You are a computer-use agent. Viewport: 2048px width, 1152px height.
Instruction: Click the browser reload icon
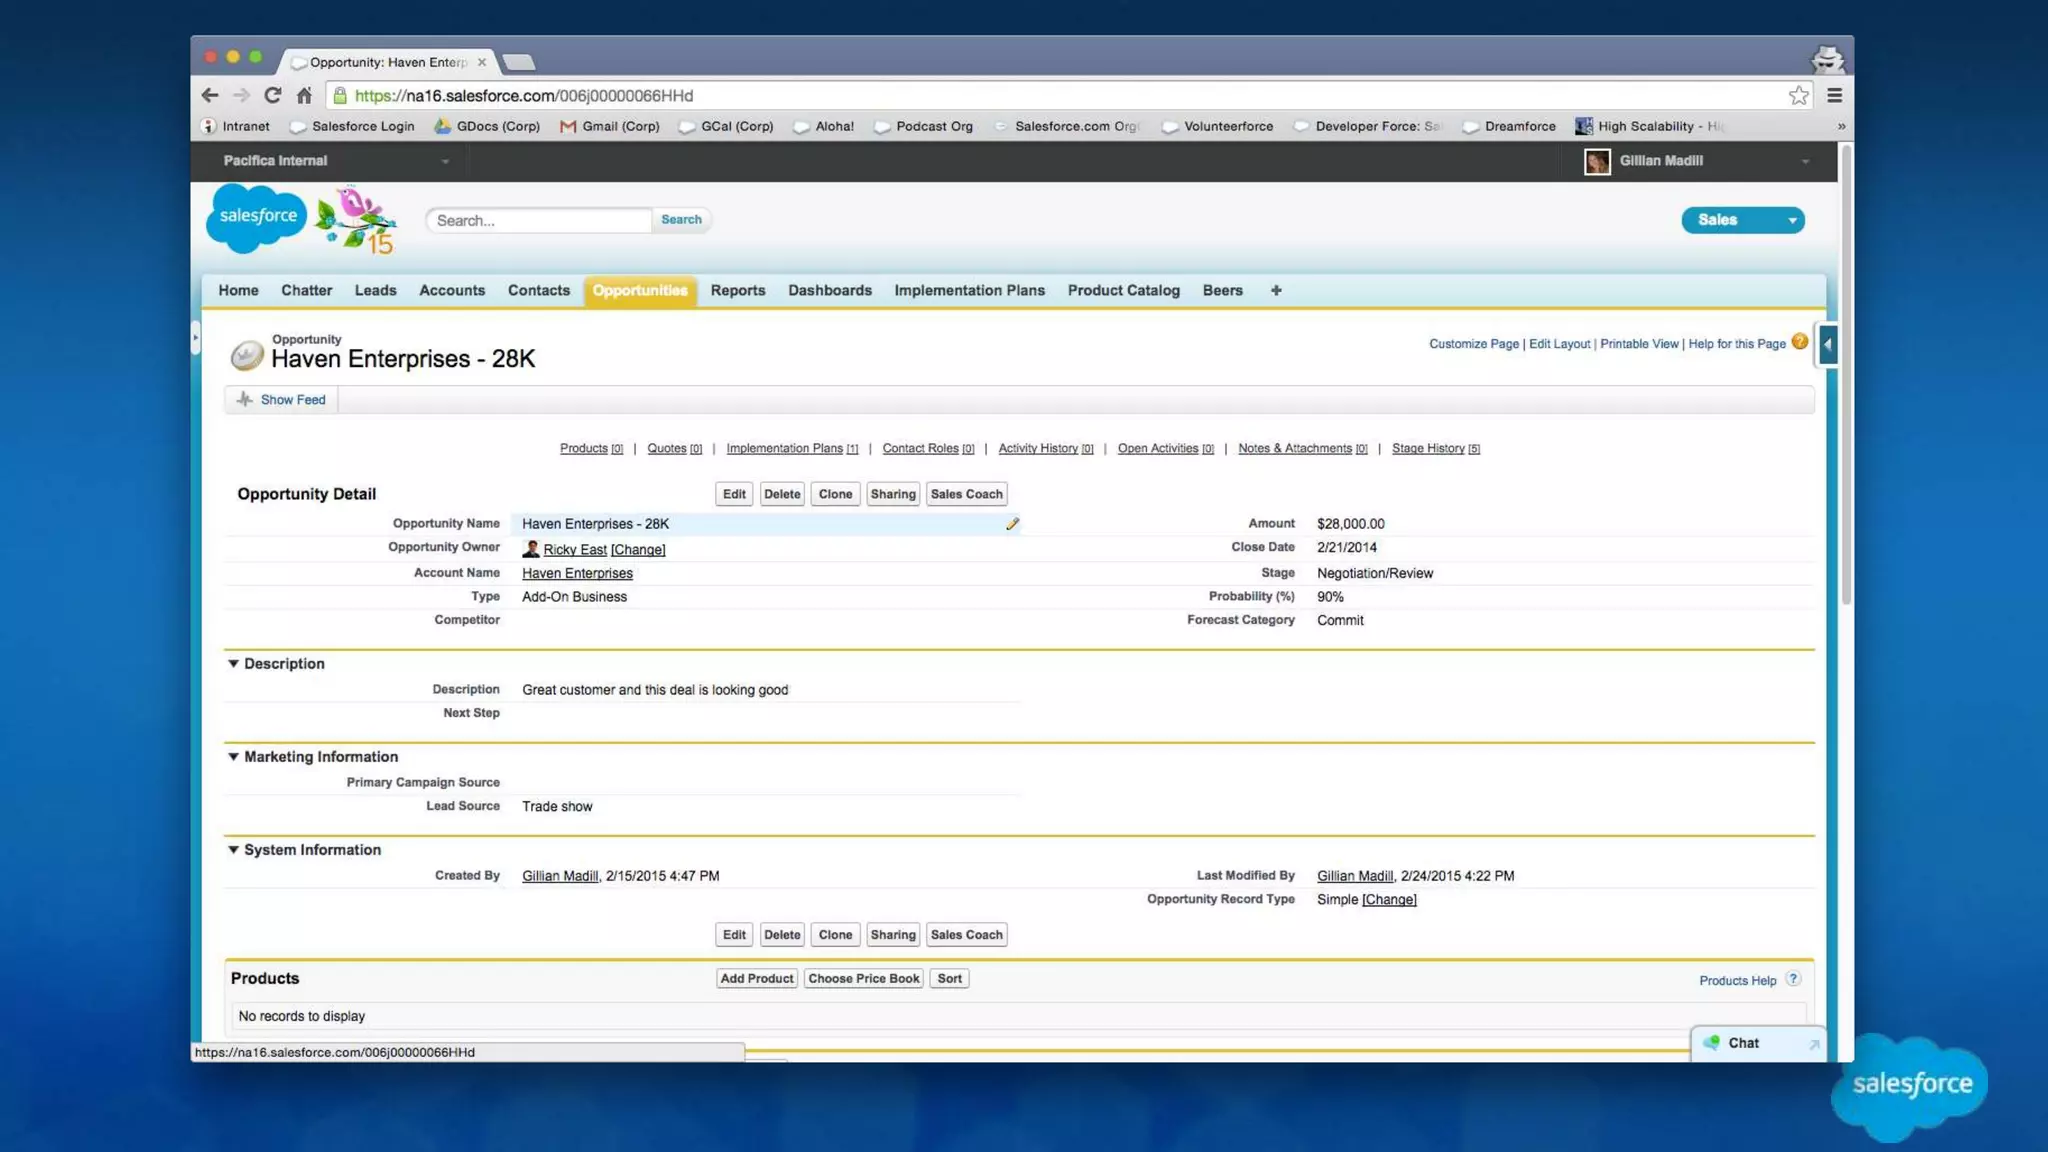point(272,95)
